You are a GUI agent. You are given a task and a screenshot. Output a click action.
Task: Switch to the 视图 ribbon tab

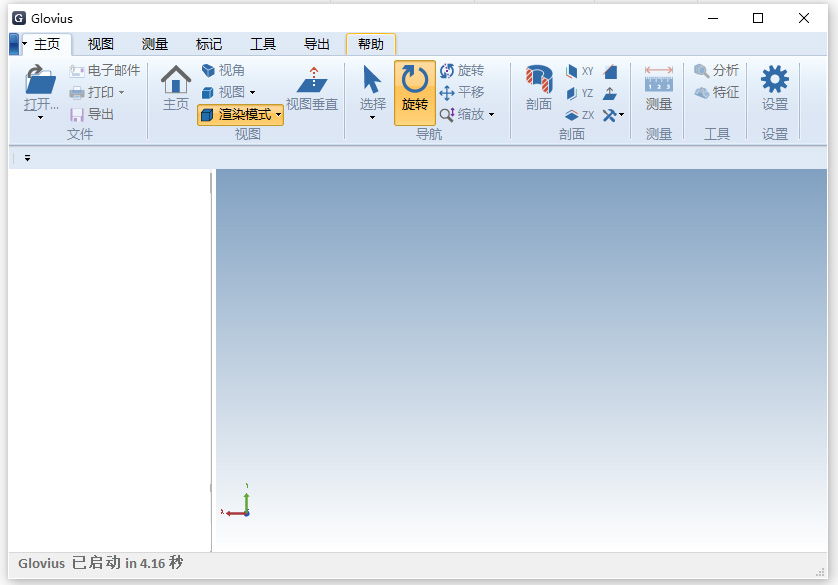coord(100,44)
